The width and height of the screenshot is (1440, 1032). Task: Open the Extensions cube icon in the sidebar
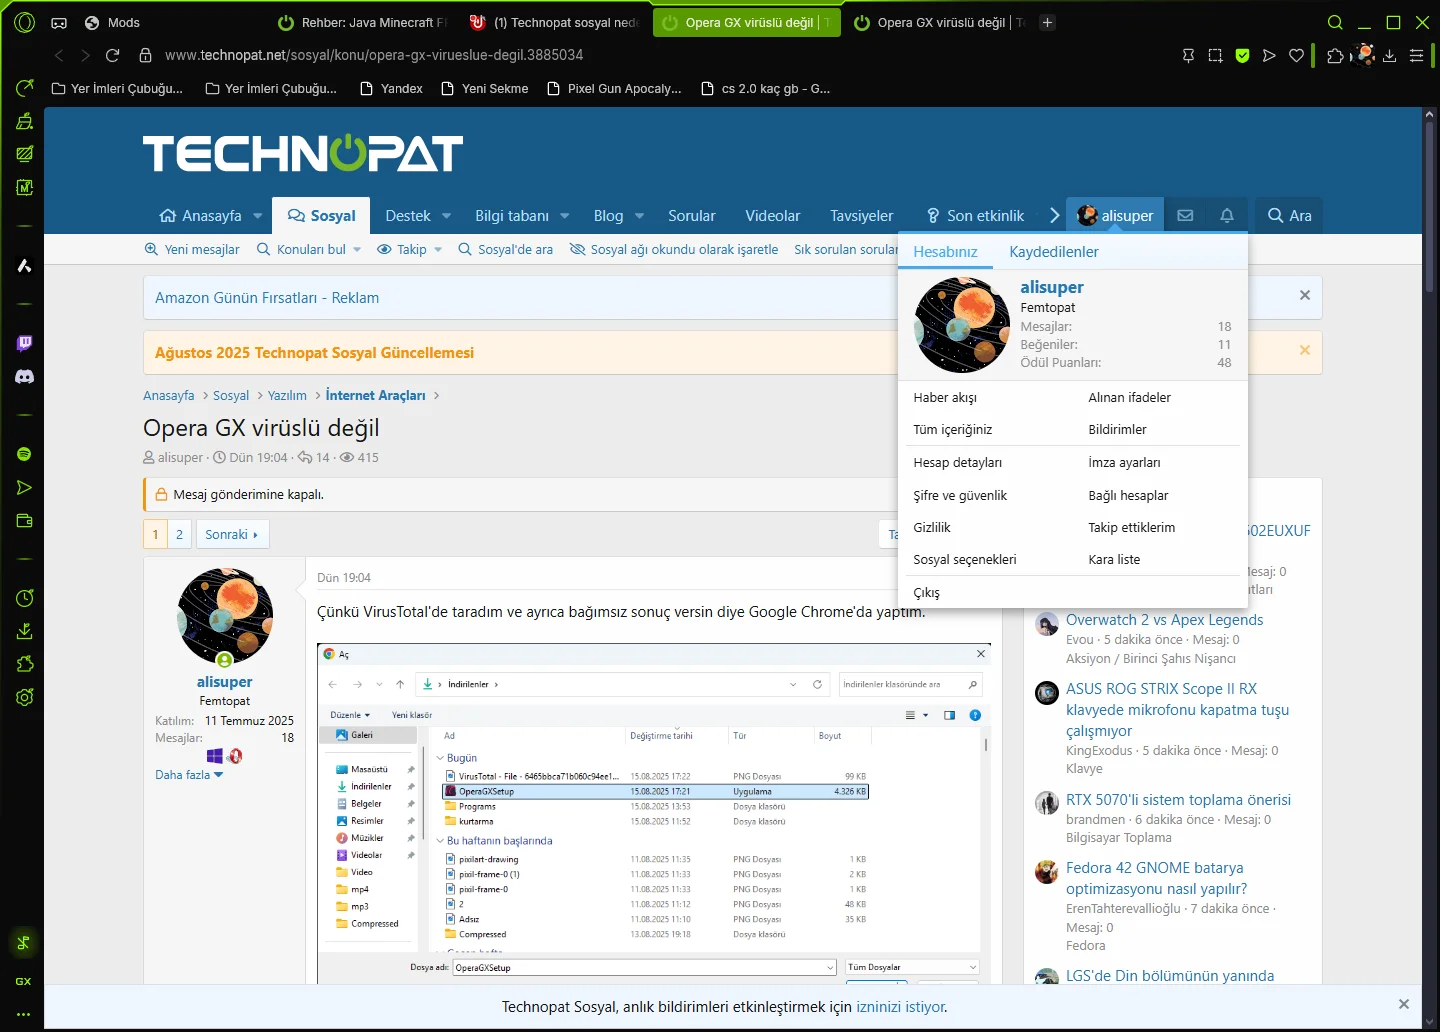25,664
